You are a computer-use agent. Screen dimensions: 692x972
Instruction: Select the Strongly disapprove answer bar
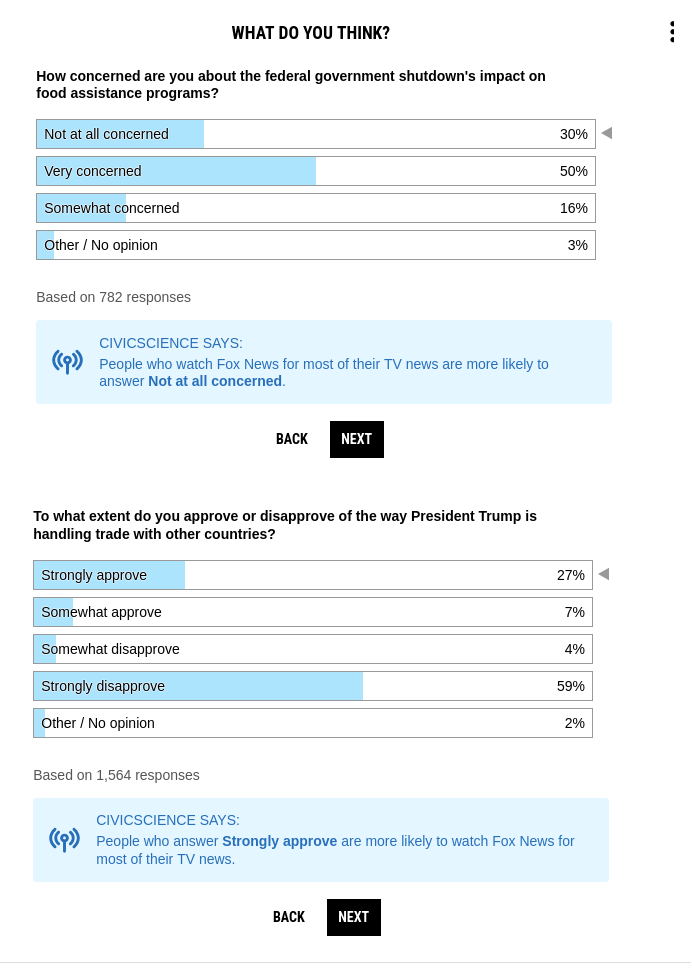(313, 686)
